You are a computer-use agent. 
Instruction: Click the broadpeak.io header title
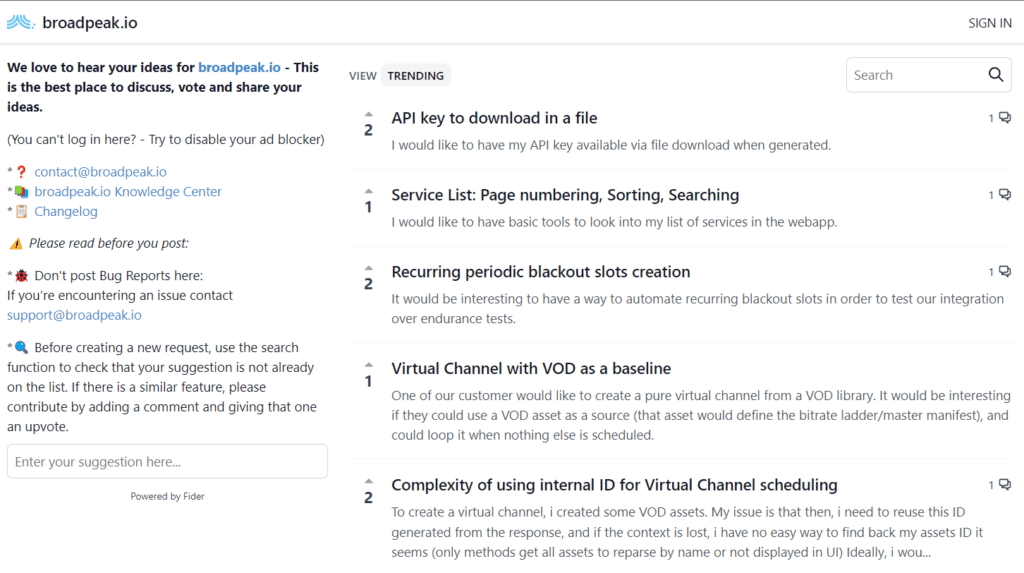89,23
